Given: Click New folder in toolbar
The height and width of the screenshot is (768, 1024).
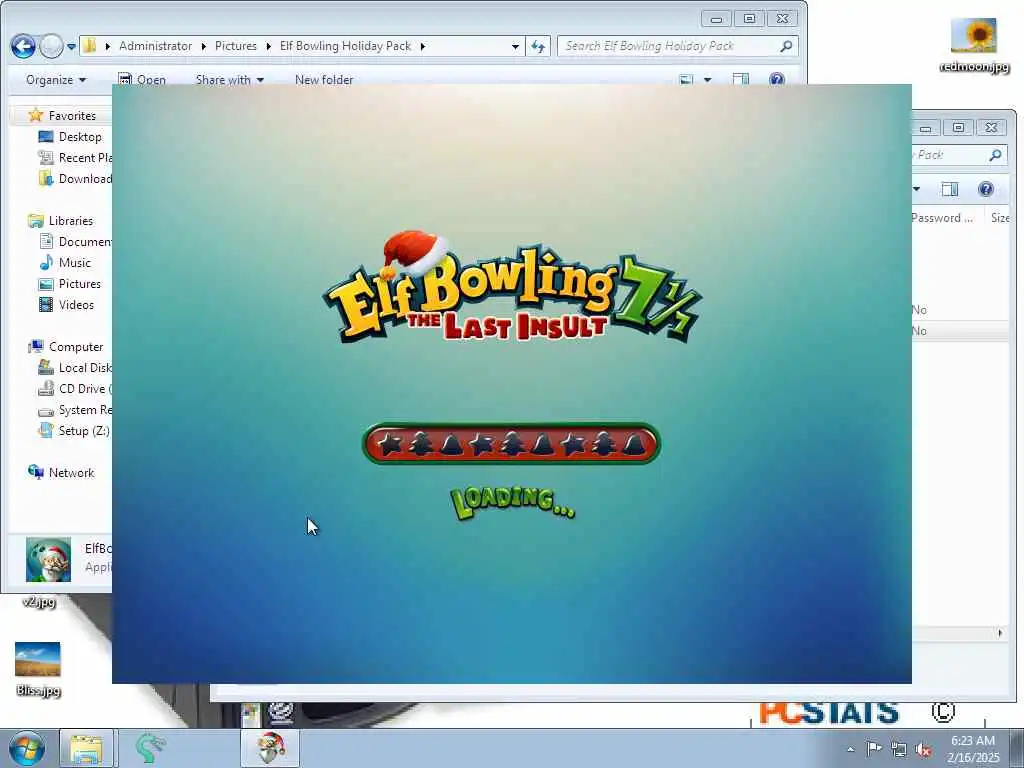Looking at the screenshot, I should [324, 80].
